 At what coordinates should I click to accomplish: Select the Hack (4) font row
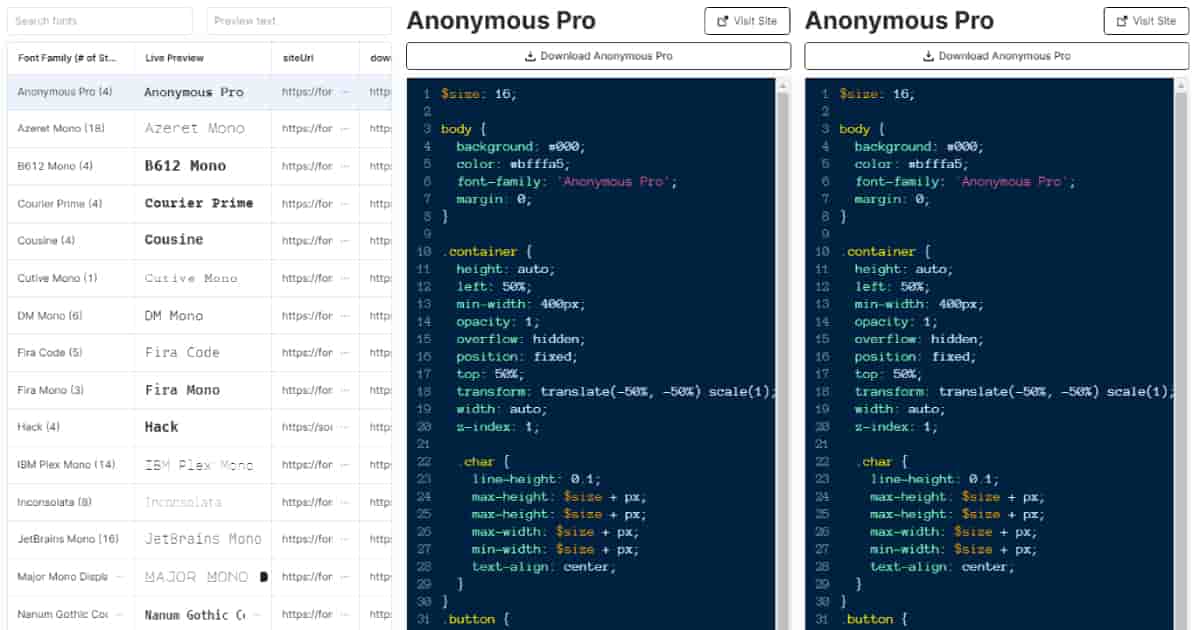coord(199,427)
